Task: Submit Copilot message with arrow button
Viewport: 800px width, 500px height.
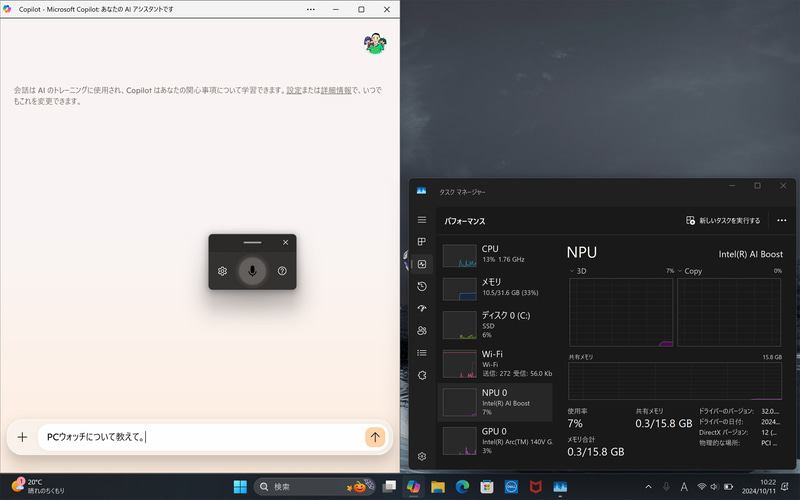Action: pos(375,437)
